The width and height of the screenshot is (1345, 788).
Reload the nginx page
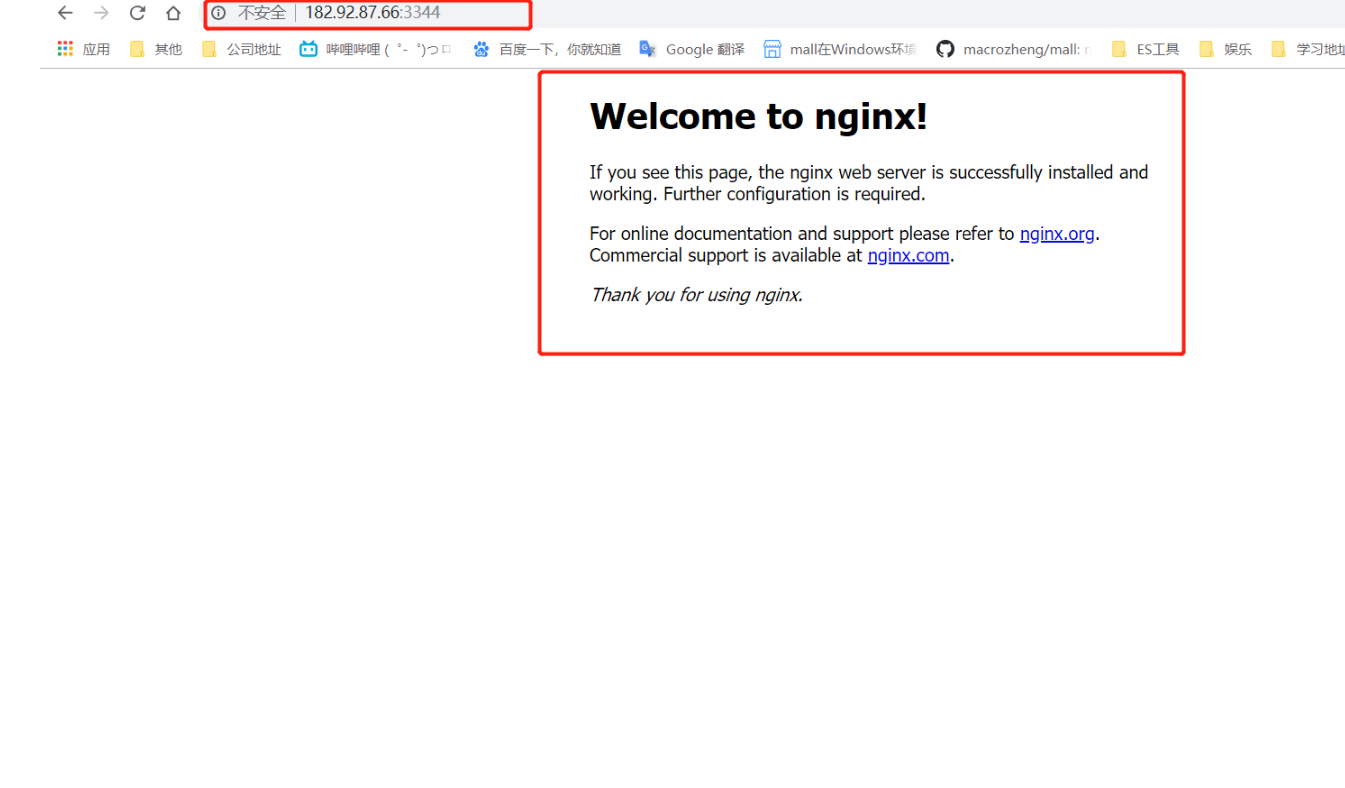[137, 13]
